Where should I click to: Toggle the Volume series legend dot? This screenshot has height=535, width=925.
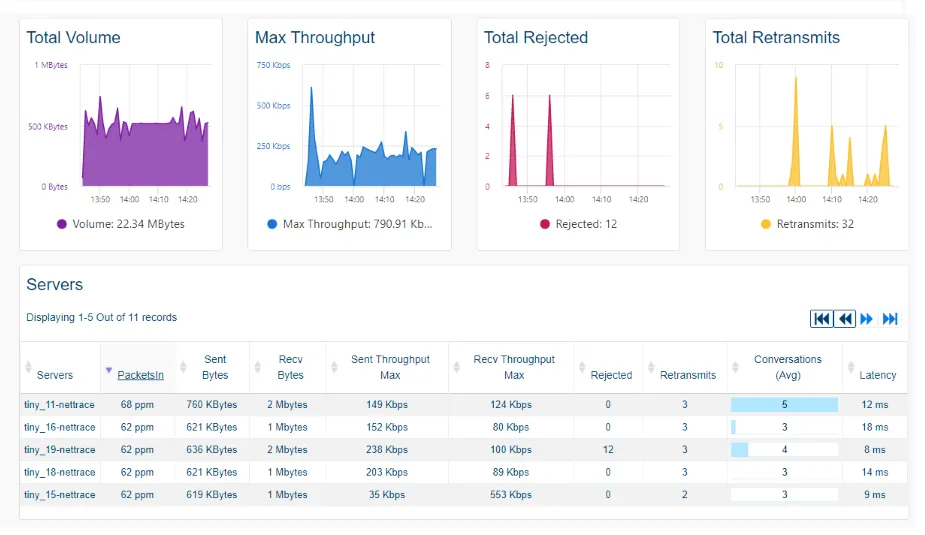[x=62, y=225]
